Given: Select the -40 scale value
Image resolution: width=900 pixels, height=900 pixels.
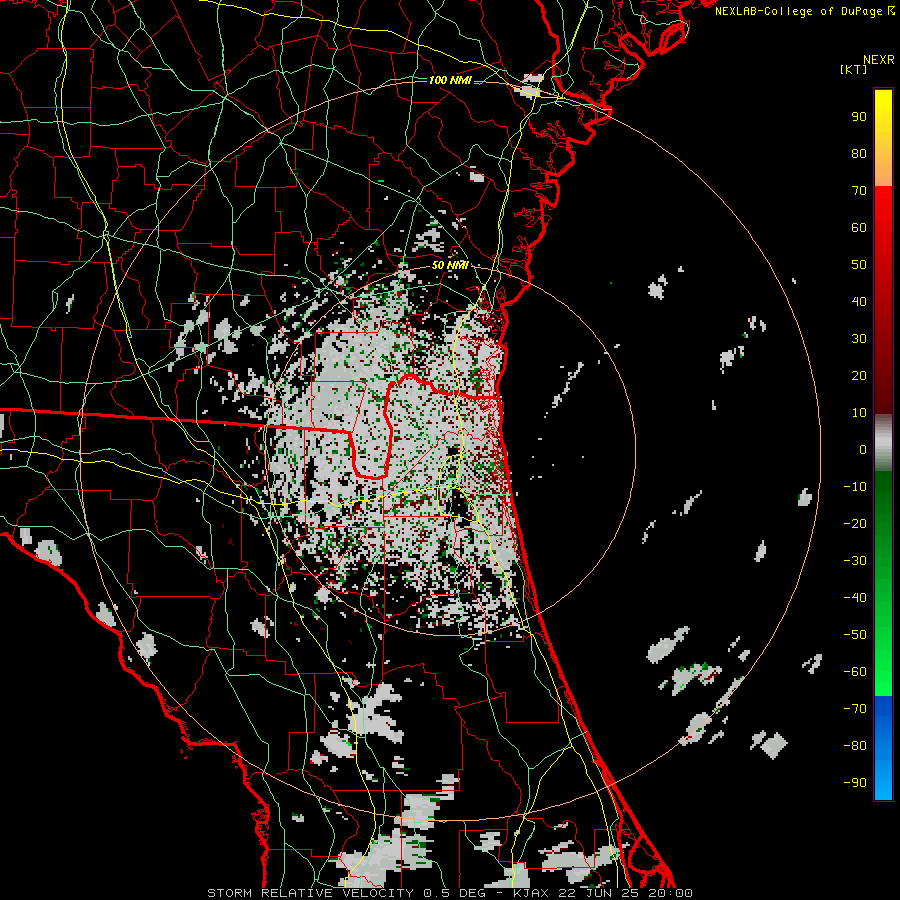Looking at the screenshot, I should tap(855, 598).
